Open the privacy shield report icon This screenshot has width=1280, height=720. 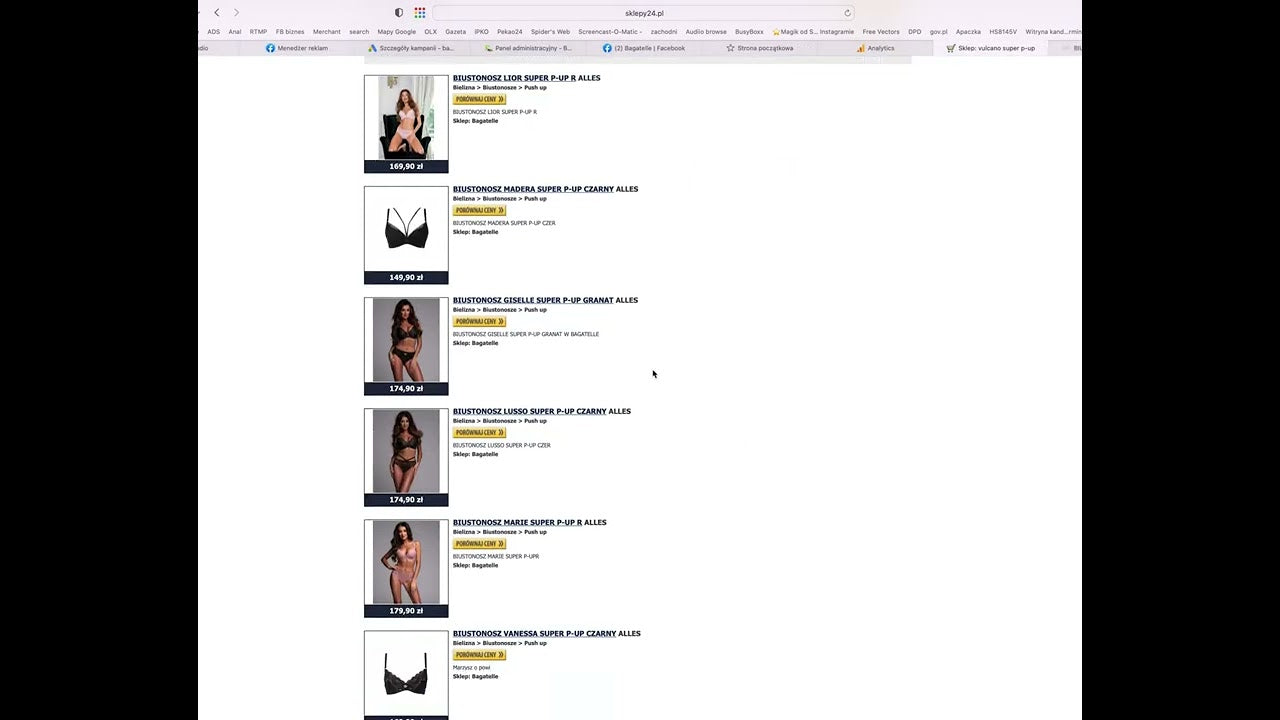click(399, 13)
